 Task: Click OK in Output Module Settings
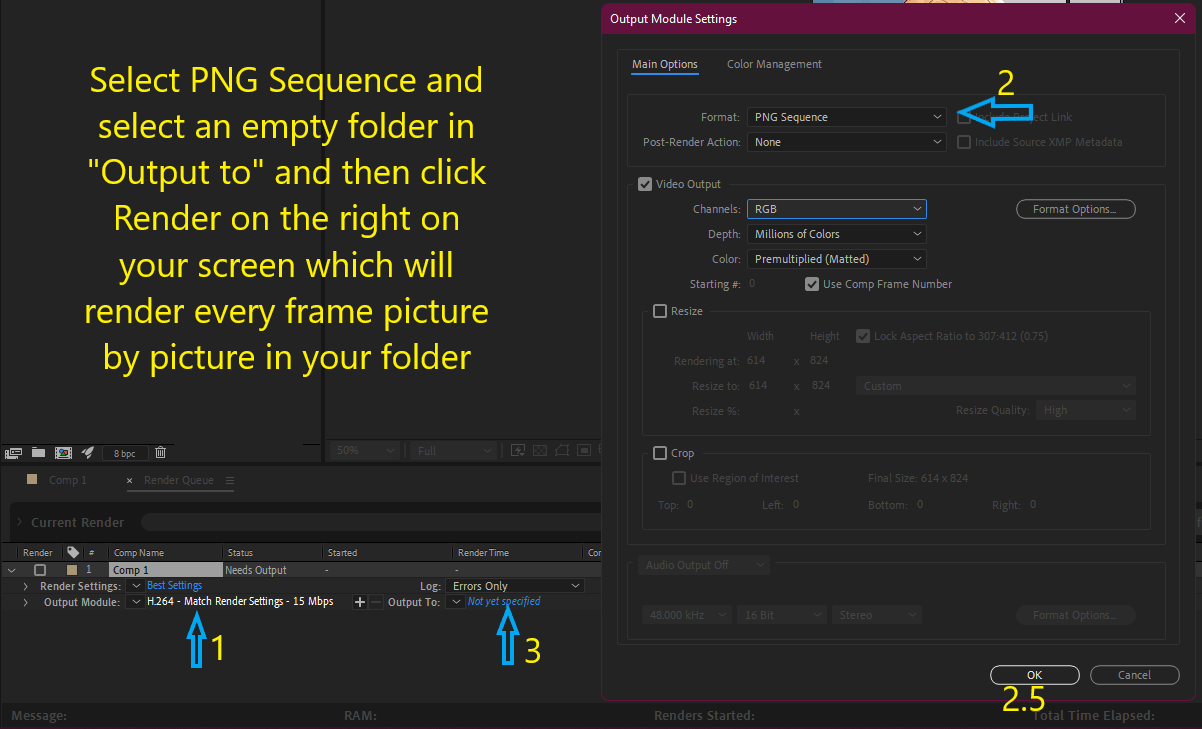(1035, 675)
